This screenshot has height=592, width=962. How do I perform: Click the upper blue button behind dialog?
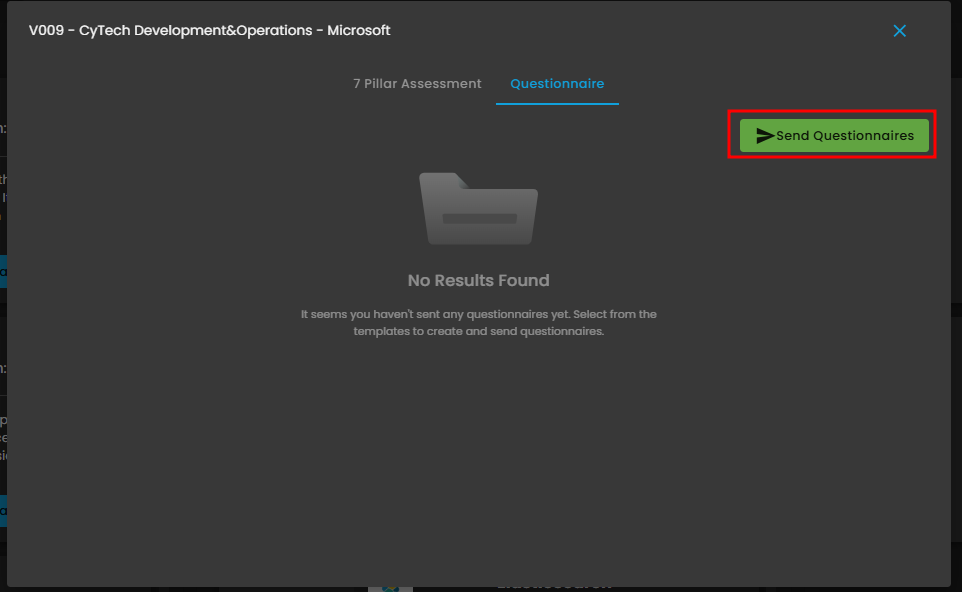click(x=3, y=271)
